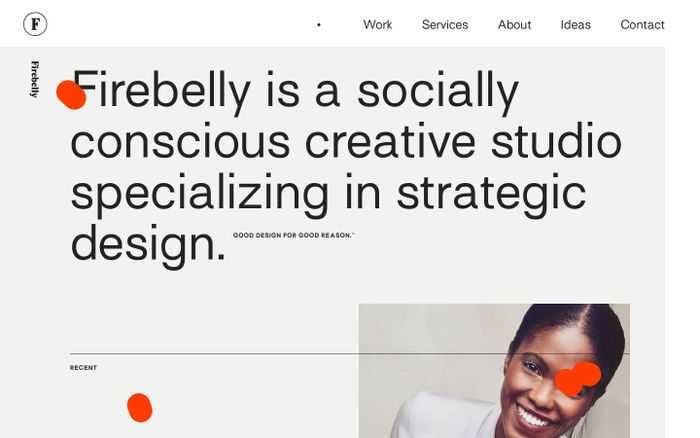
Task: Click the word "socially" in the headline
Action: [x=437, y=92]
